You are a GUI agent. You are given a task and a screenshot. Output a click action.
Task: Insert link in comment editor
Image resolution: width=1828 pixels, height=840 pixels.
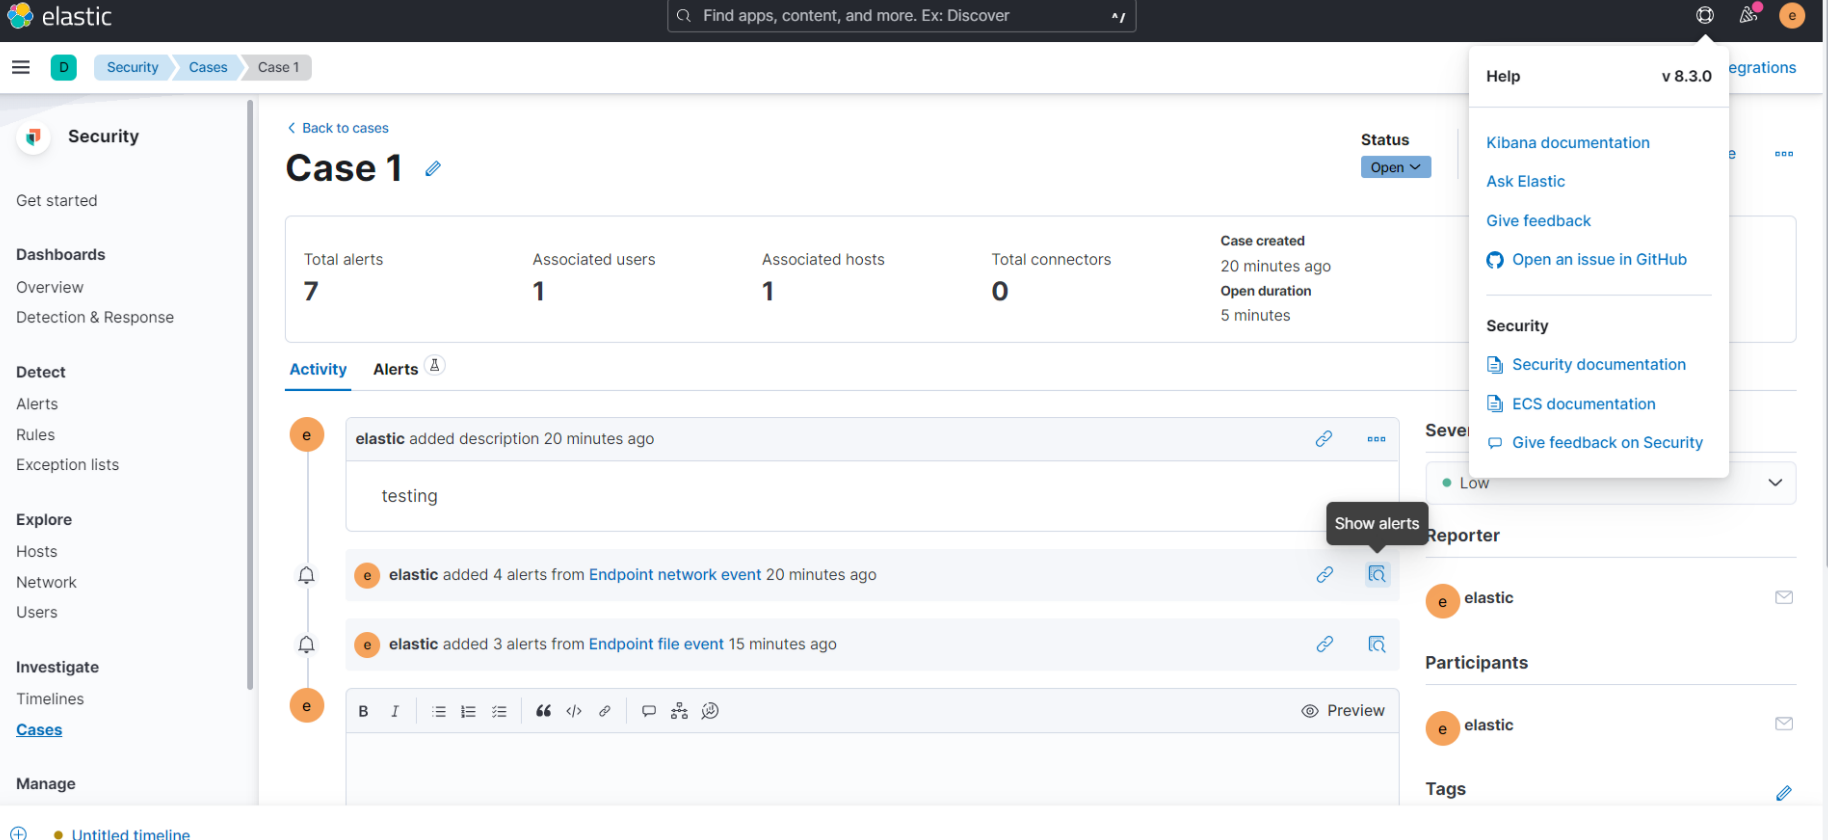pyautogui.click(x=605, y=711)
